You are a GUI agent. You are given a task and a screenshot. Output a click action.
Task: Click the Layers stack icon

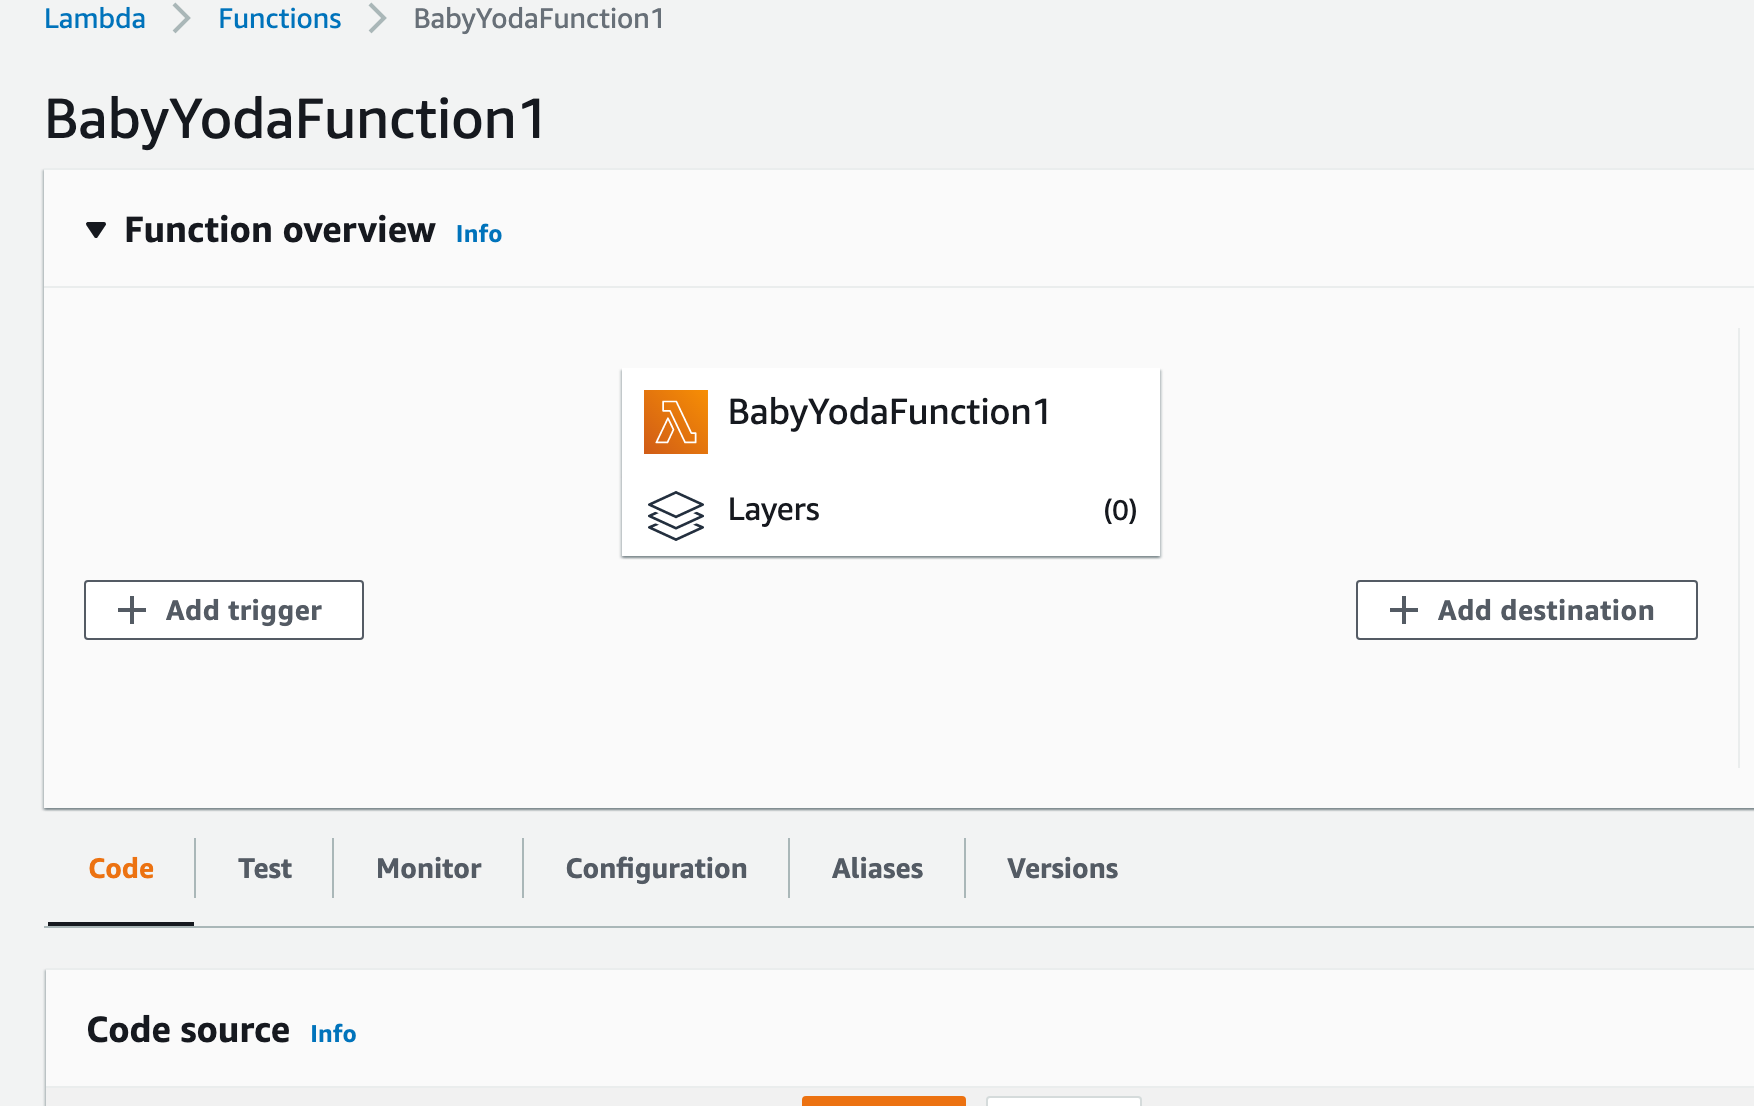[676, 515]
